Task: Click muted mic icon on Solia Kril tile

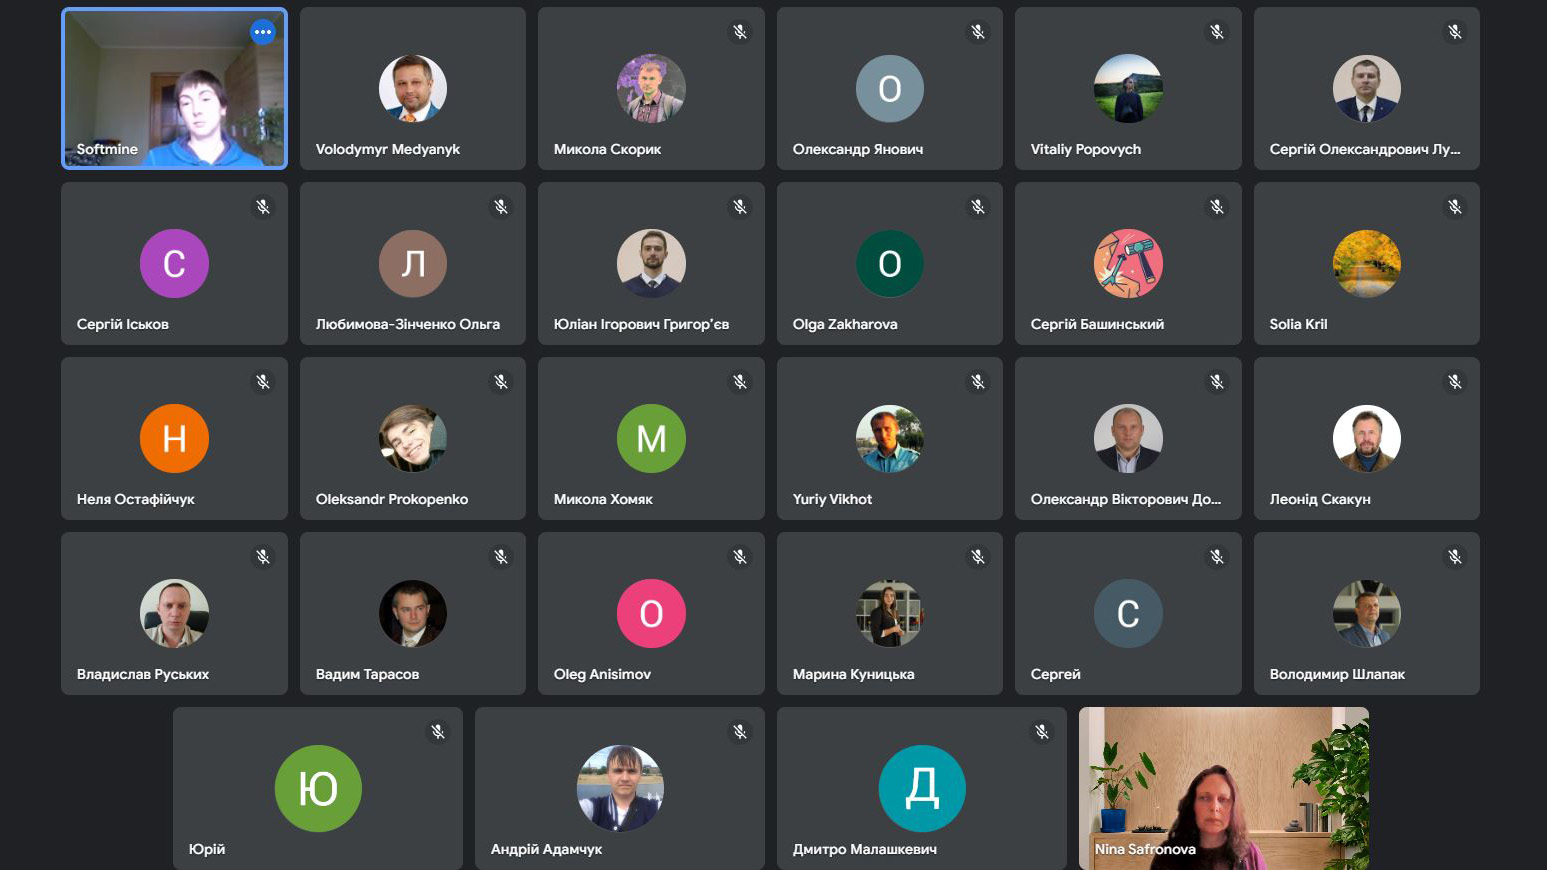Action: [1455, 207]
